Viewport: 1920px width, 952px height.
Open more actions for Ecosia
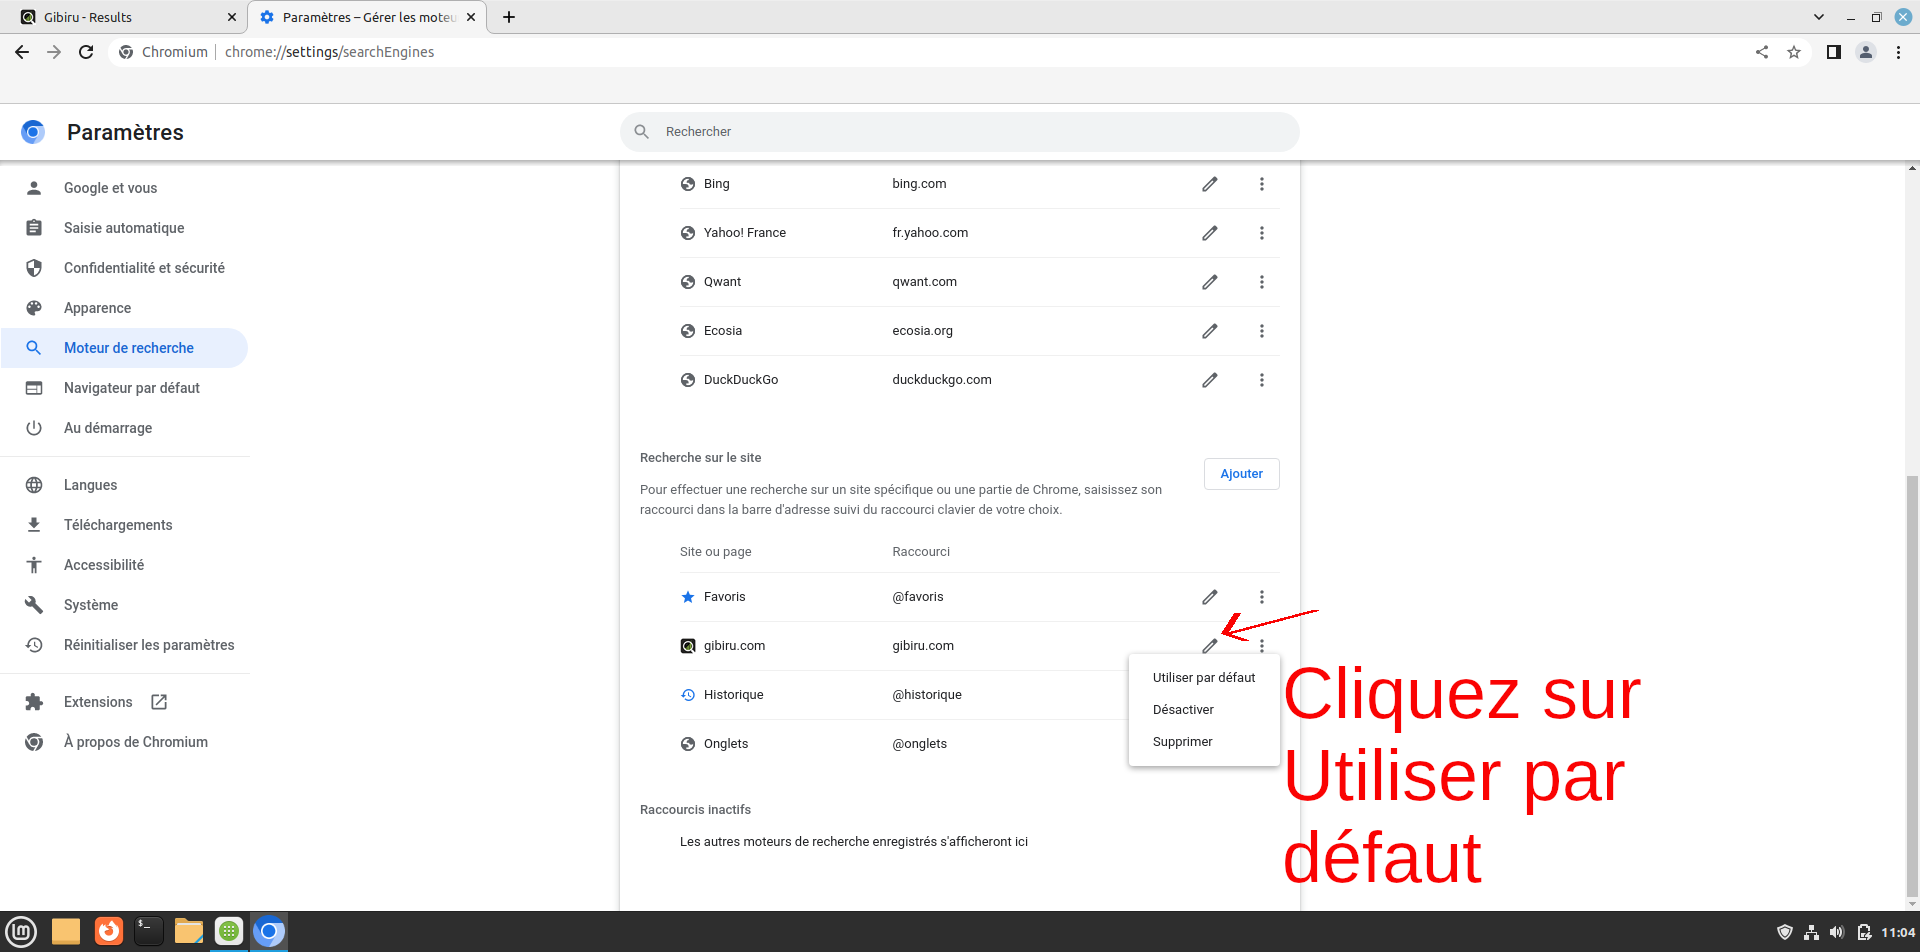(1261, 331)
